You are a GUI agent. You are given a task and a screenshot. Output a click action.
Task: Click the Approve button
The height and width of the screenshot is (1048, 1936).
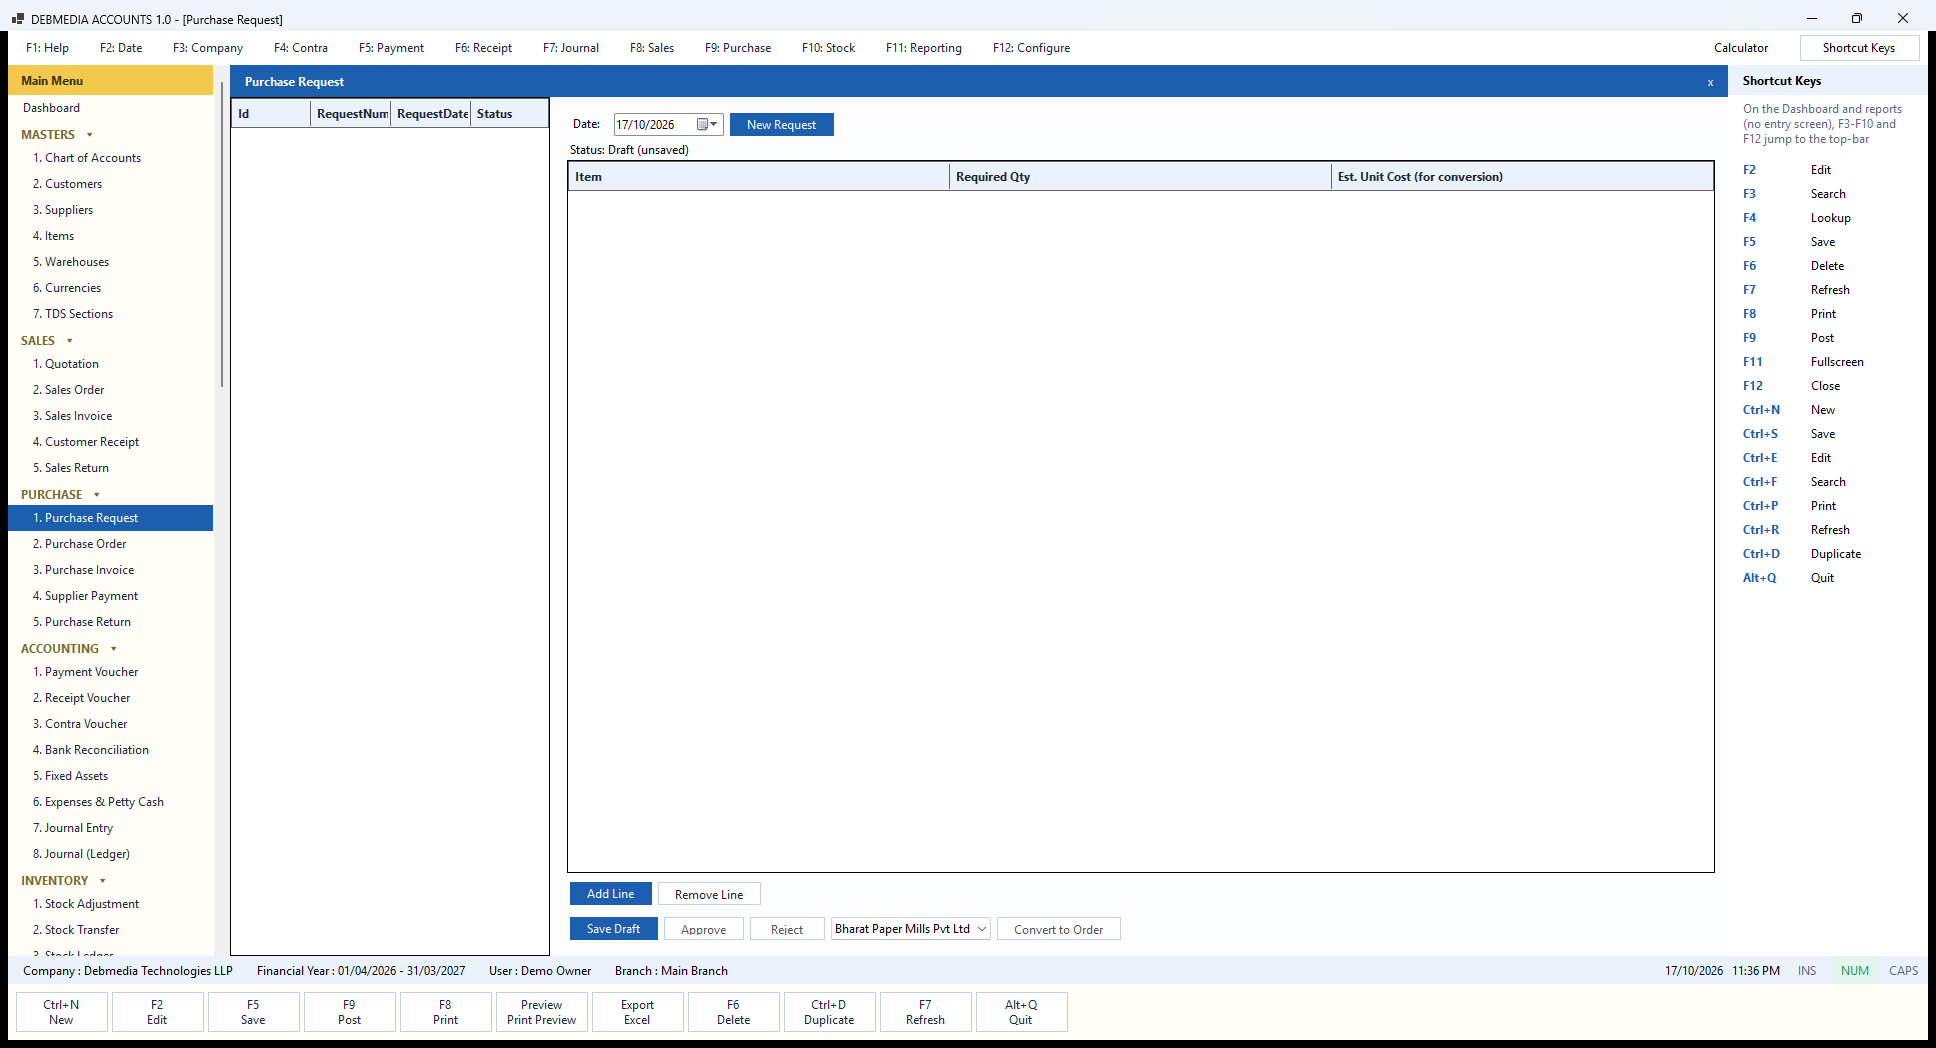click(704, 929)
